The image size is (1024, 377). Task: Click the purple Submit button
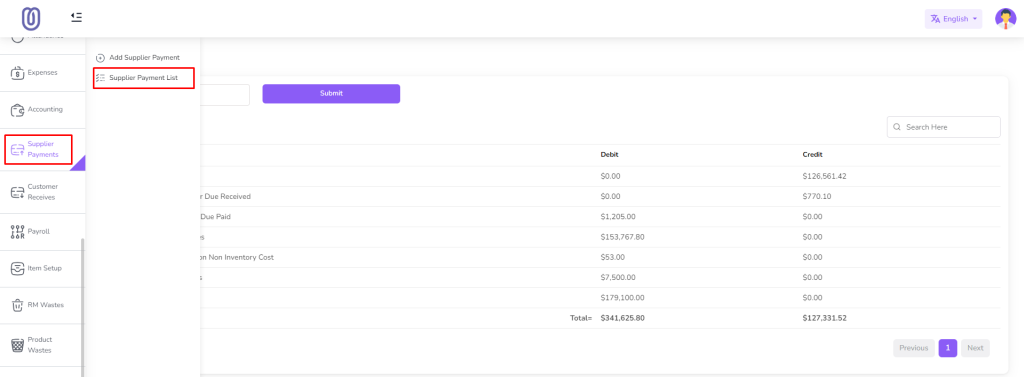point(331,93)
